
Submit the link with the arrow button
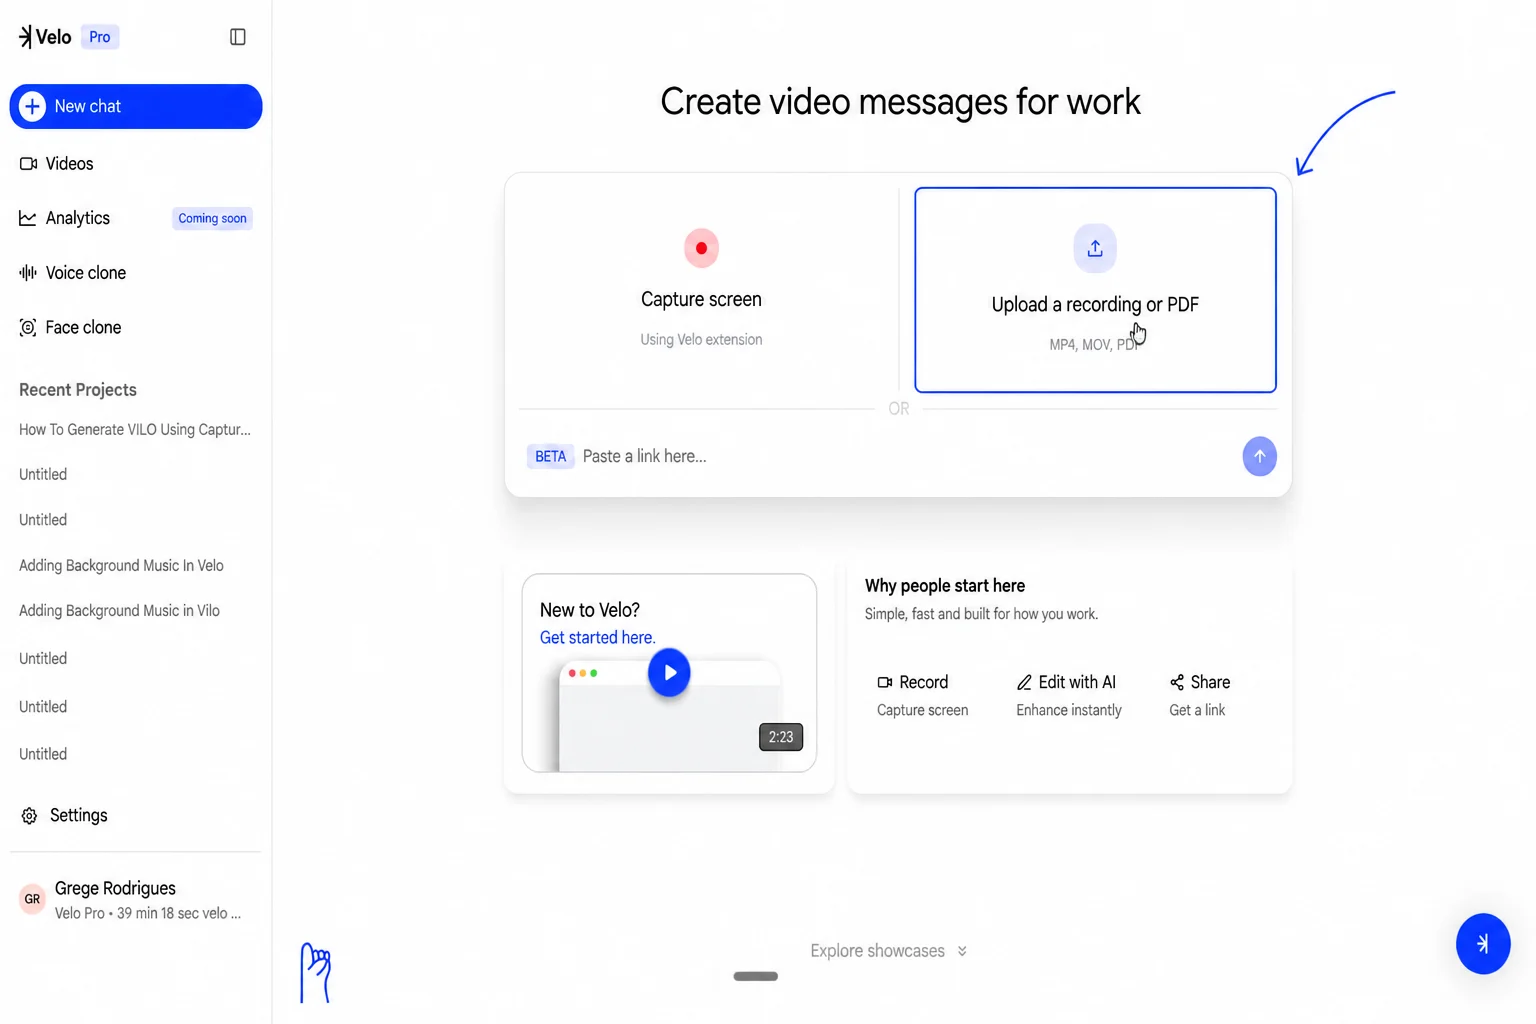point(1260,456)
